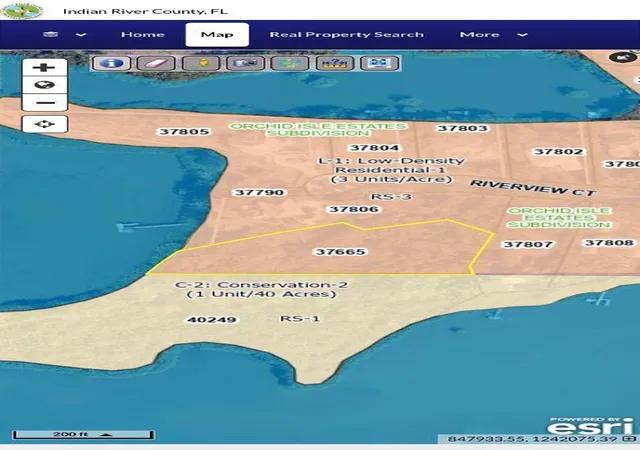Screen dimensions: 640x450
Task: Click parcel label 37804
Action: 374,147
